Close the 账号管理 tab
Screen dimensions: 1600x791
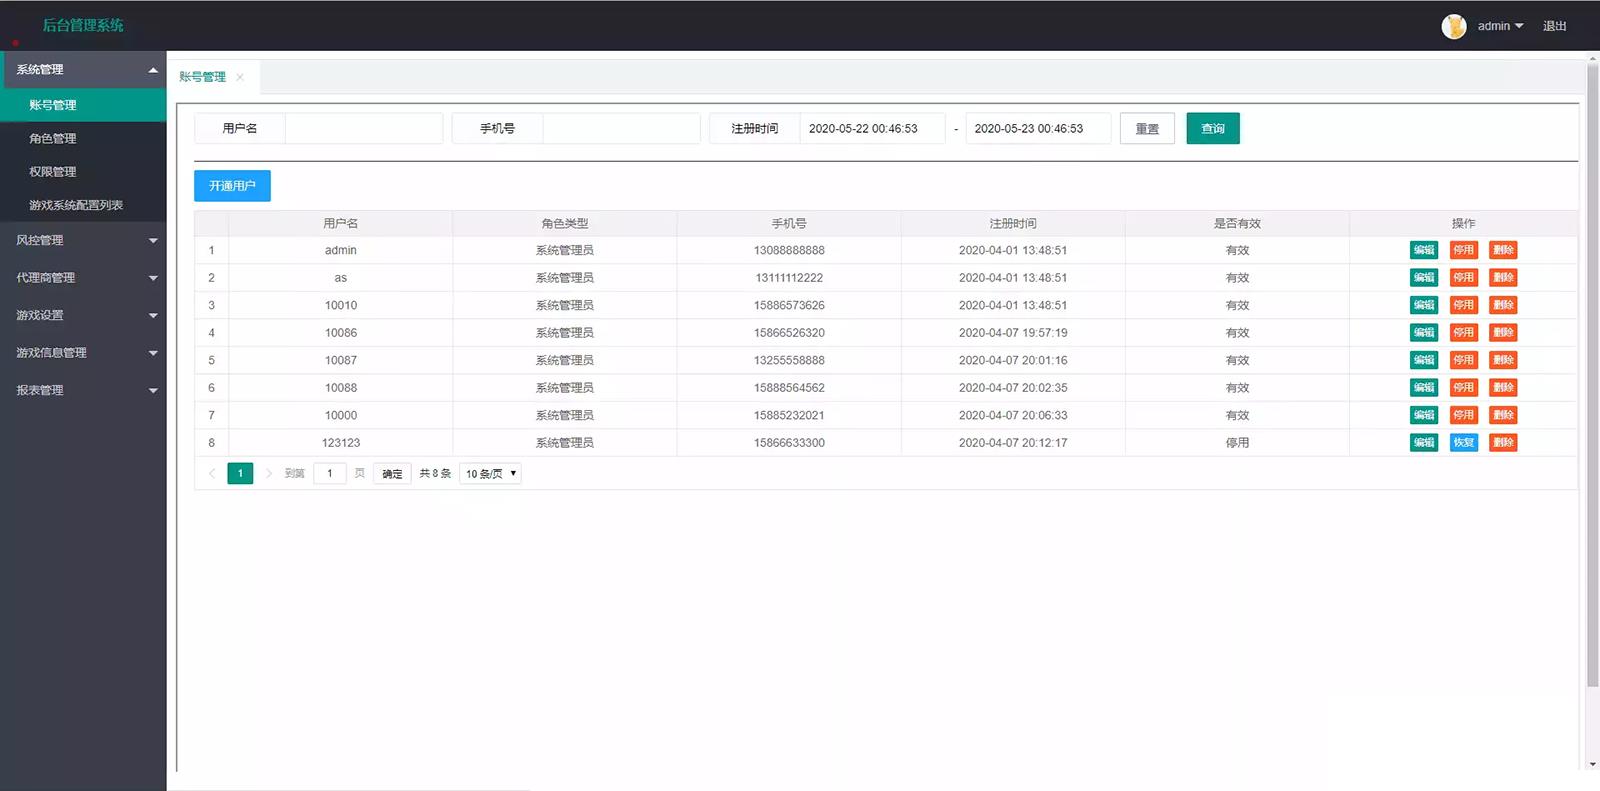click(240, 77)
